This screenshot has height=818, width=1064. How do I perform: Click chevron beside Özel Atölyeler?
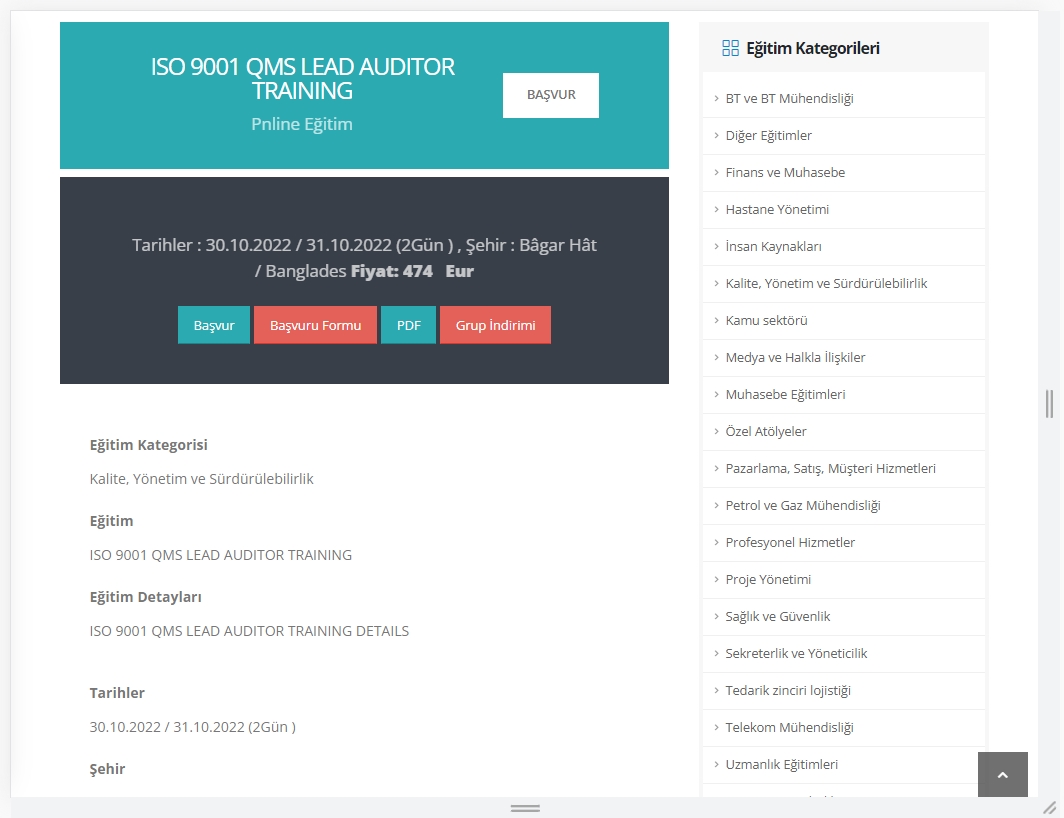pos(717,432)
